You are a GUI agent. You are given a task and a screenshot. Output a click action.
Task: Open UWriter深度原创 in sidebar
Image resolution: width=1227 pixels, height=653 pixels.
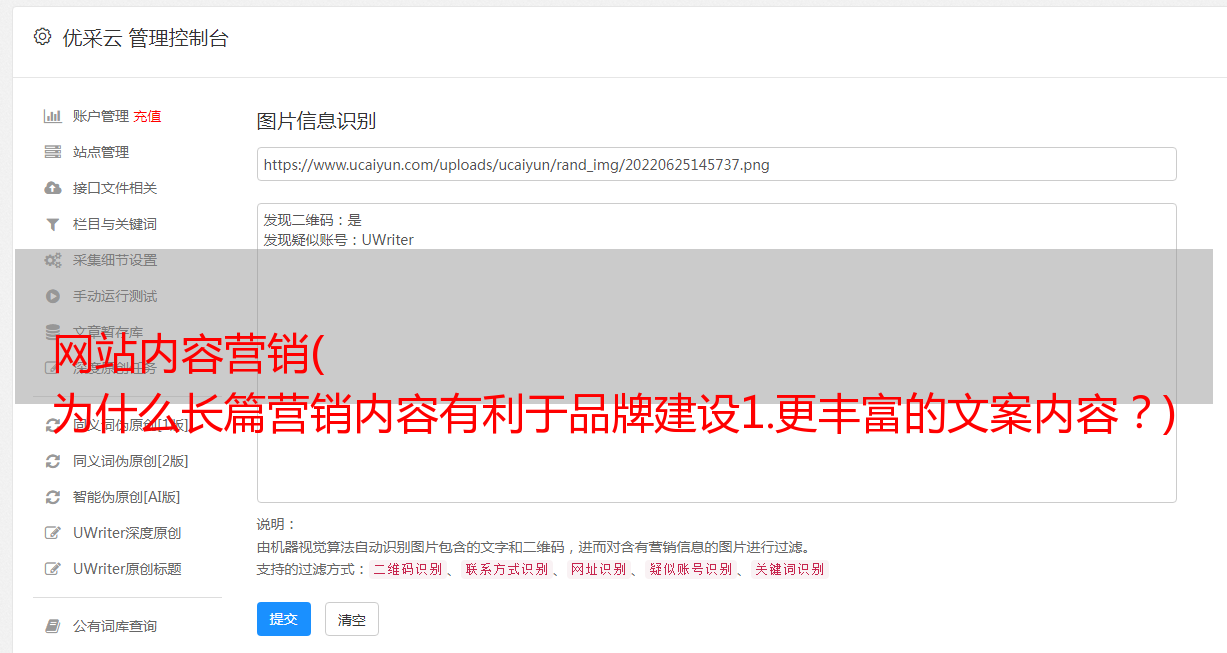pos(127,533)
